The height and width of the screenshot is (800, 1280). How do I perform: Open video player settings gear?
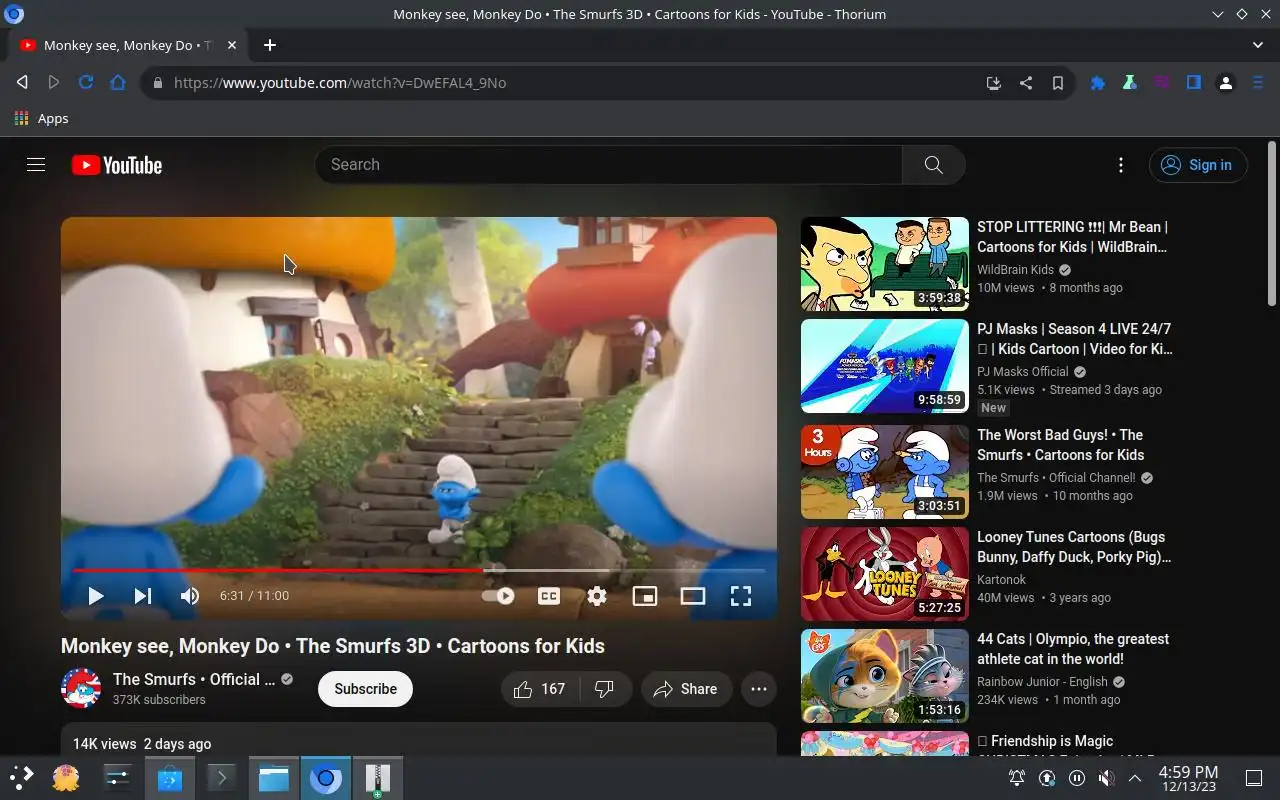[x=597, y=596]
